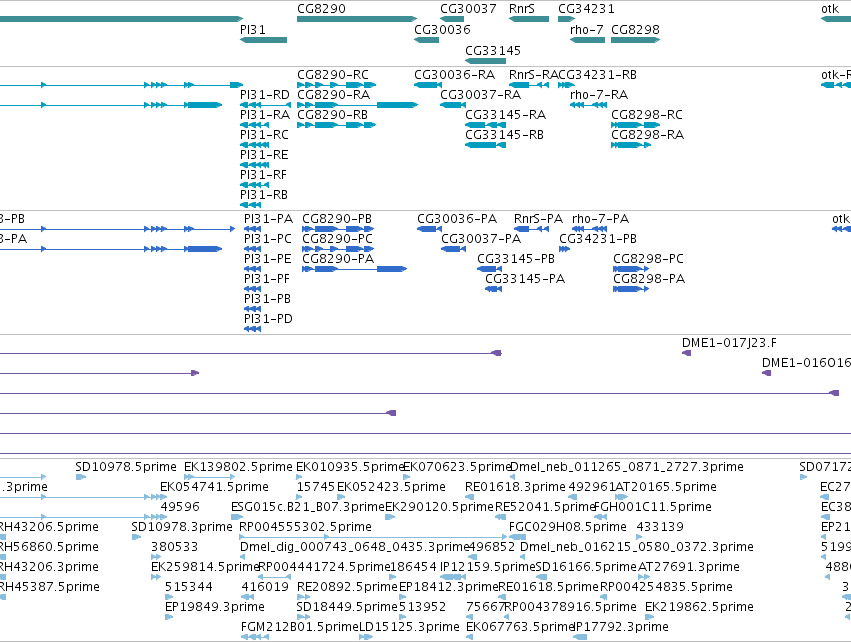Click the DME1-017J23.F clone label
851x642 pixels.
(729, 343)
